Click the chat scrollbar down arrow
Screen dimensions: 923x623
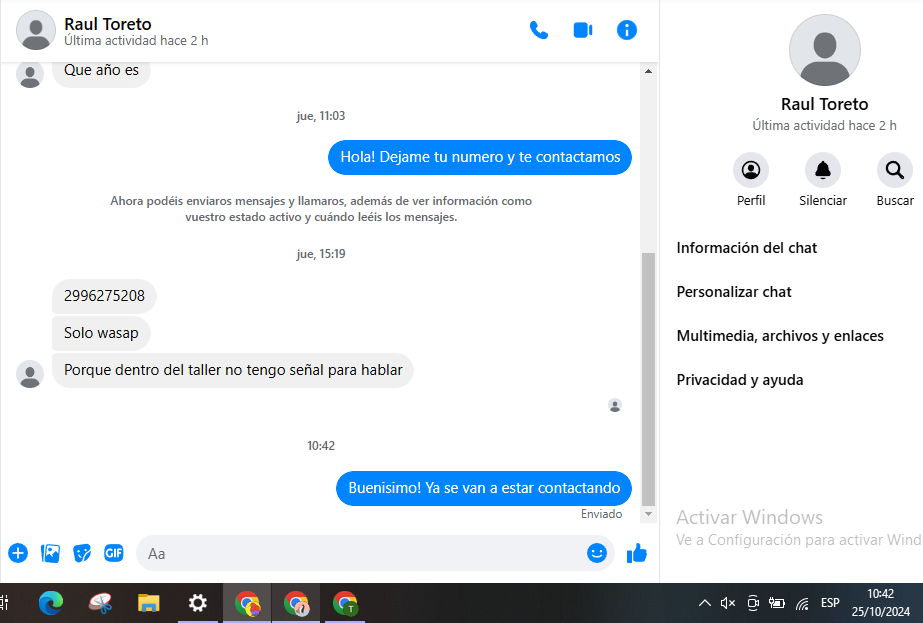pos(648,514)
